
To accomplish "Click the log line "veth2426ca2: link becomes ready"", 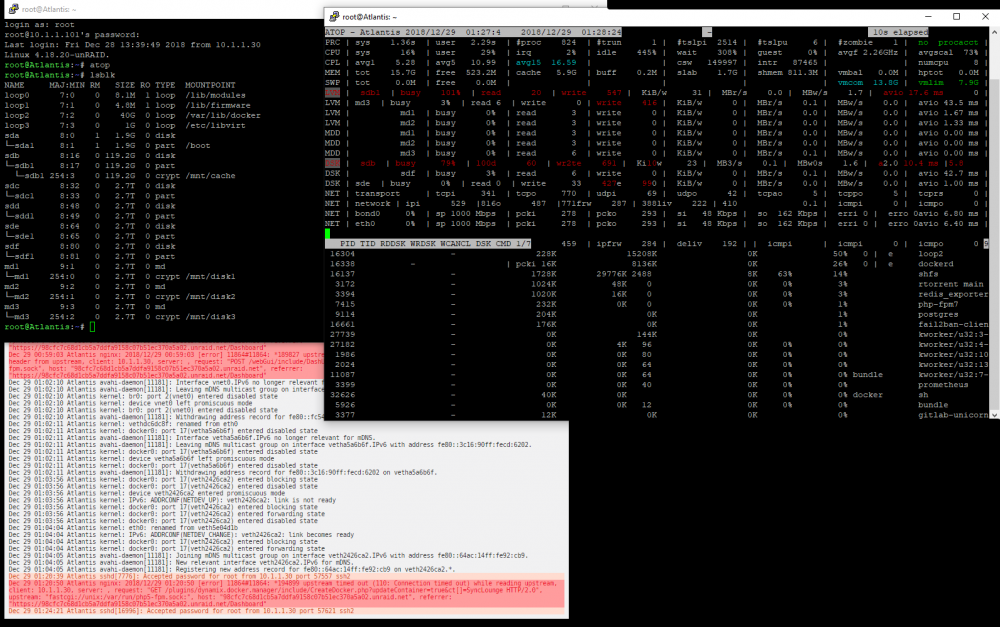I will [181, 535].
